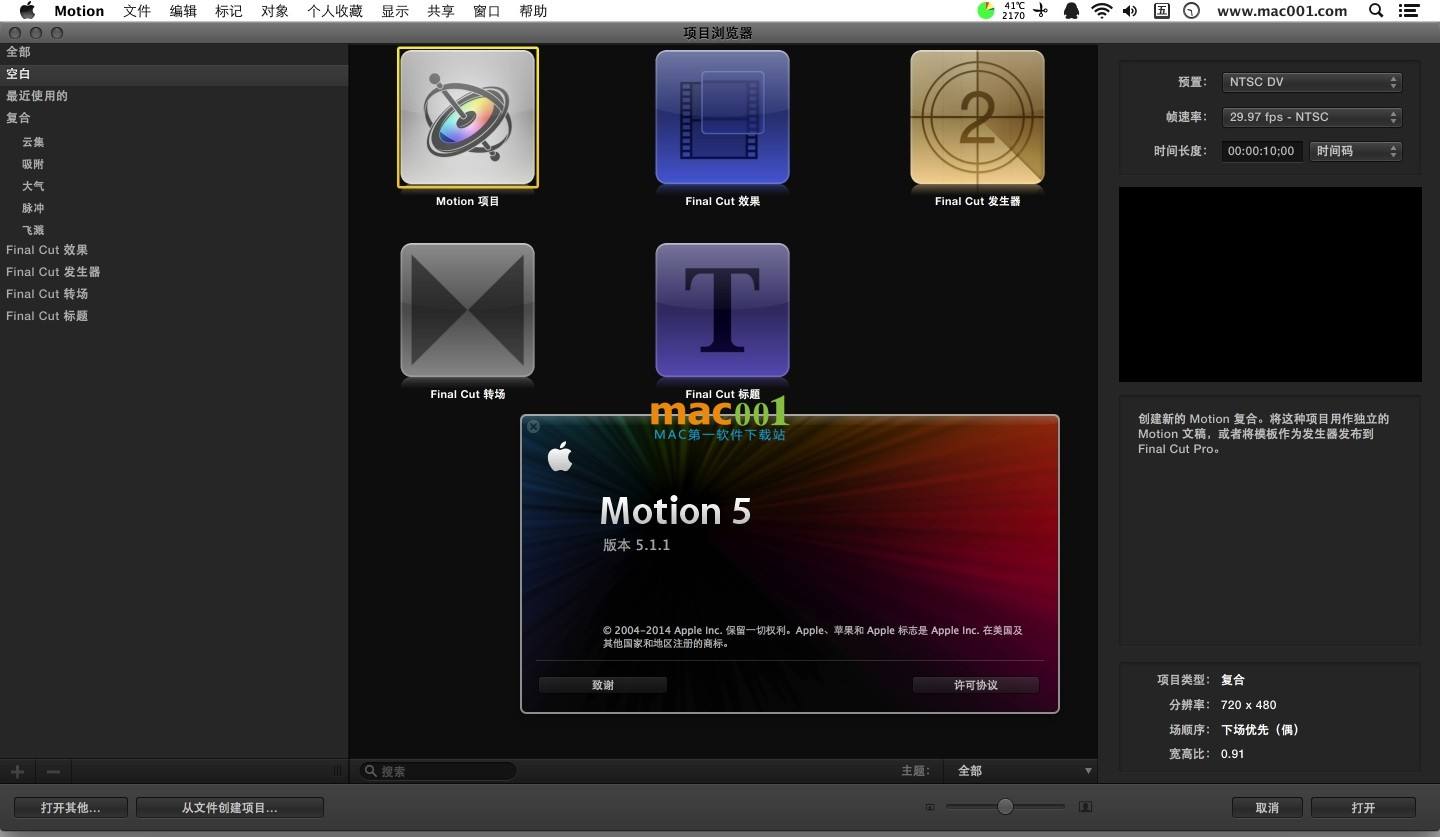Open the 文件 menu
1440x837 pixels.
click(x=137, y=11)
